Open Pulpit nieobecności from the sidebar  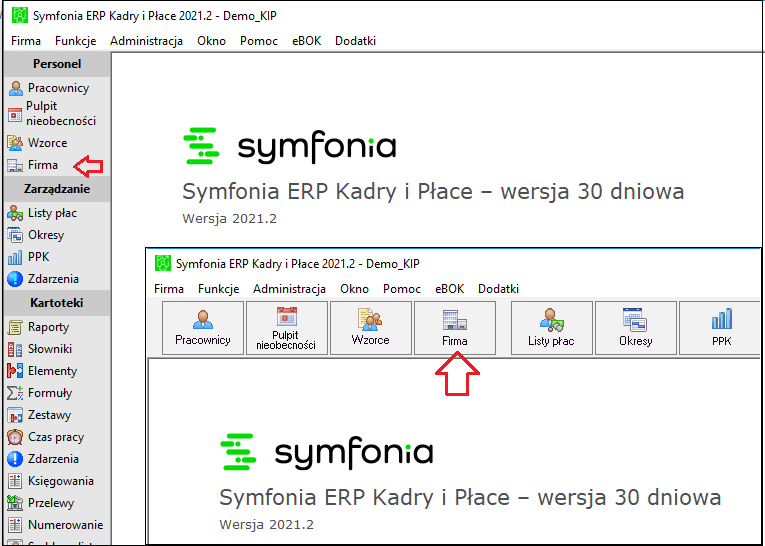click(x=52, y=113)
